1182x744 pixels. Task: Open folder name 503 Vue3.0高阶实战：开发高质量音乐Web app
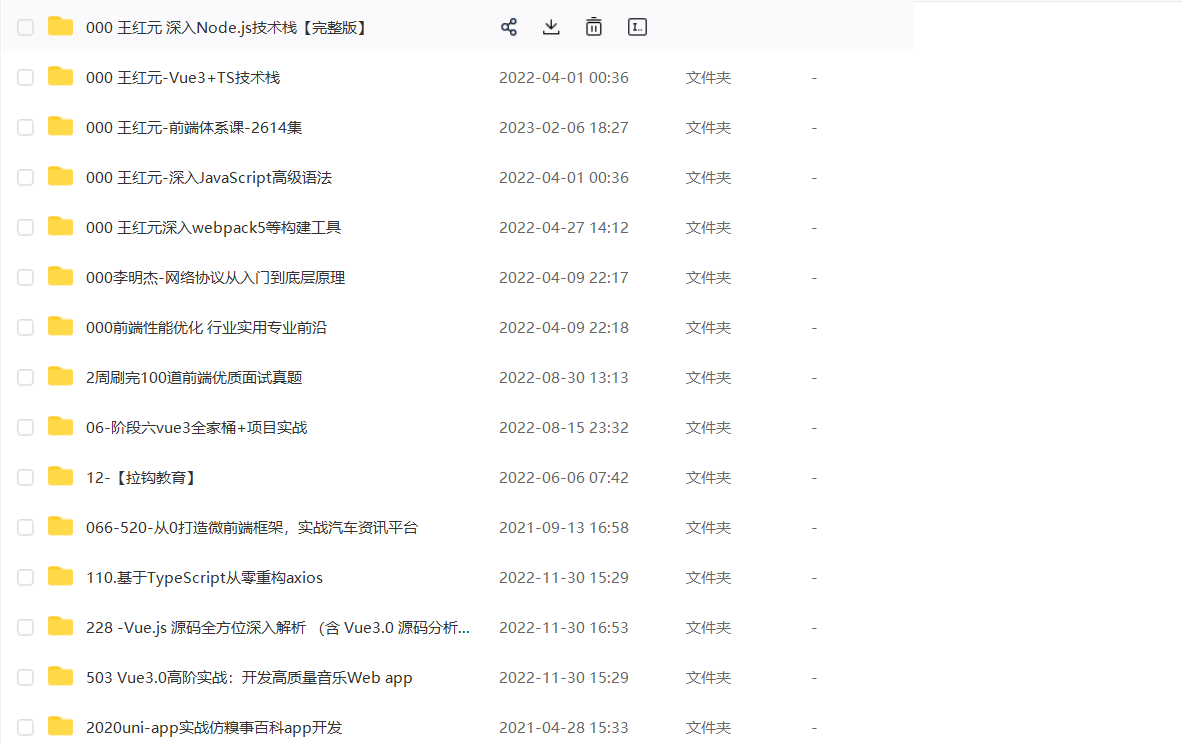(x=249, y=678)
